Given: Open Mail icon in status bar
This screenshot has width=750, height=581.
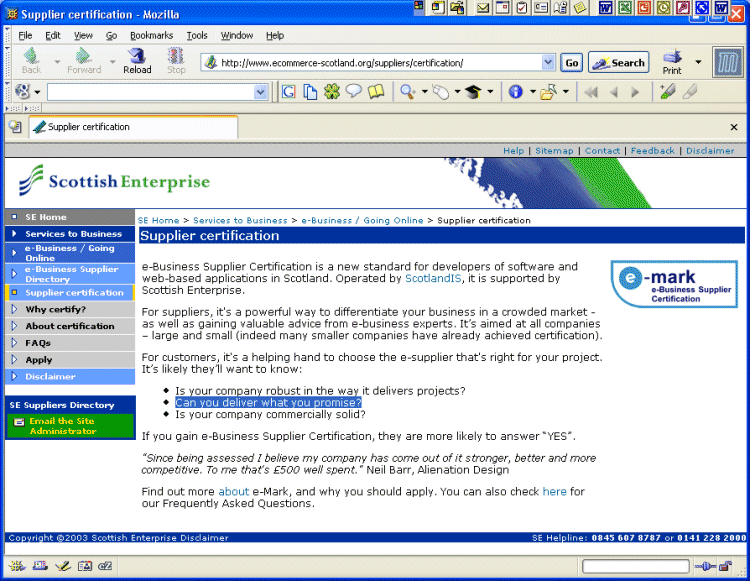Looking at the screenshot, I should coord(40,566).
